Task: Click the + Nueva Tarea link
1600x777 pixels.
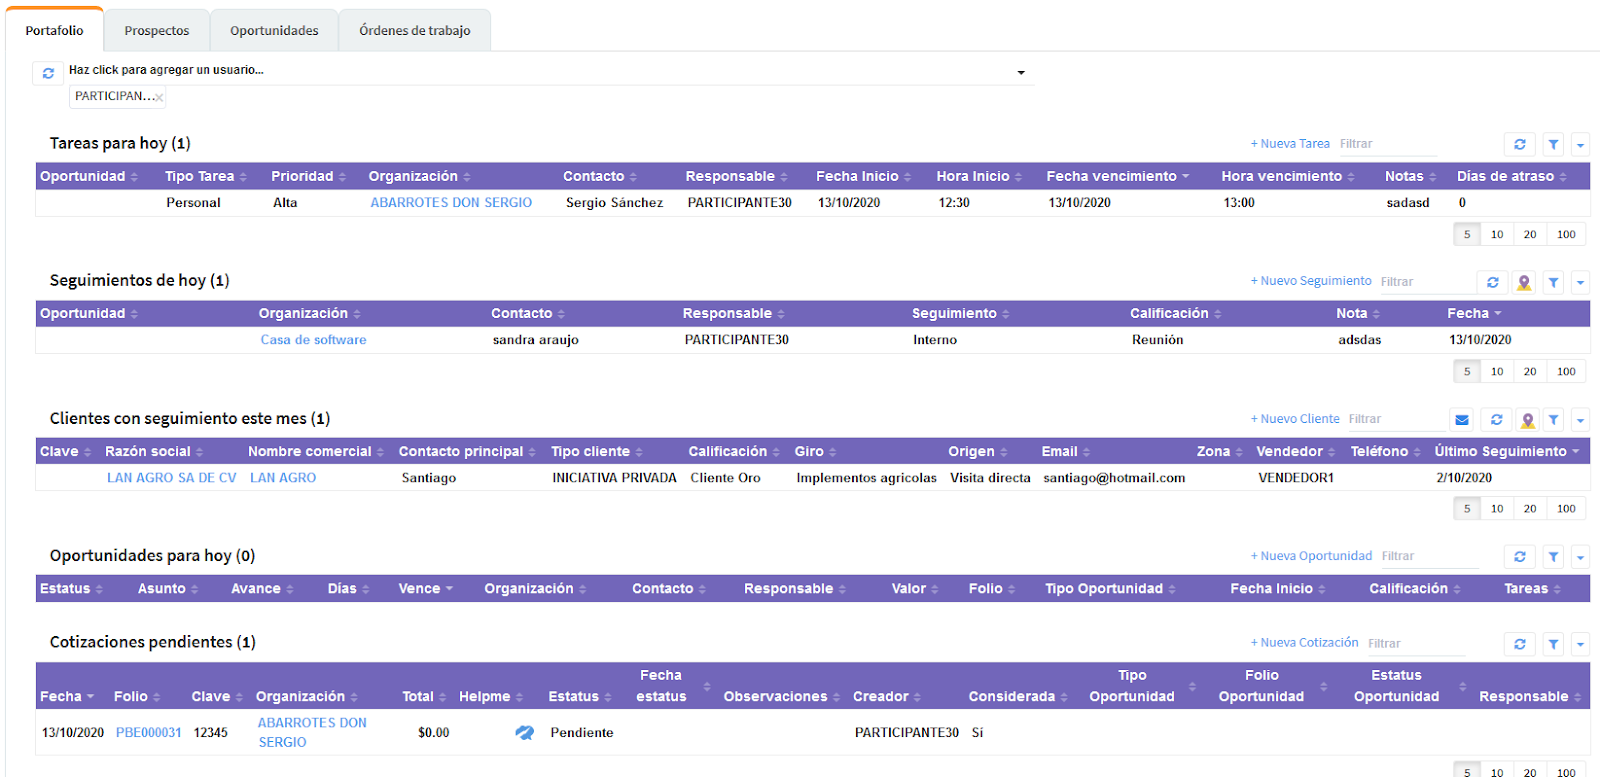Action: pyautogui.click(x=1290, y=144)
